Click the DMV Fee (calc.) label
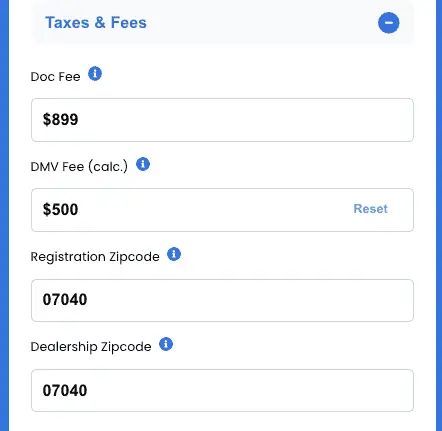 pos(79,166)
